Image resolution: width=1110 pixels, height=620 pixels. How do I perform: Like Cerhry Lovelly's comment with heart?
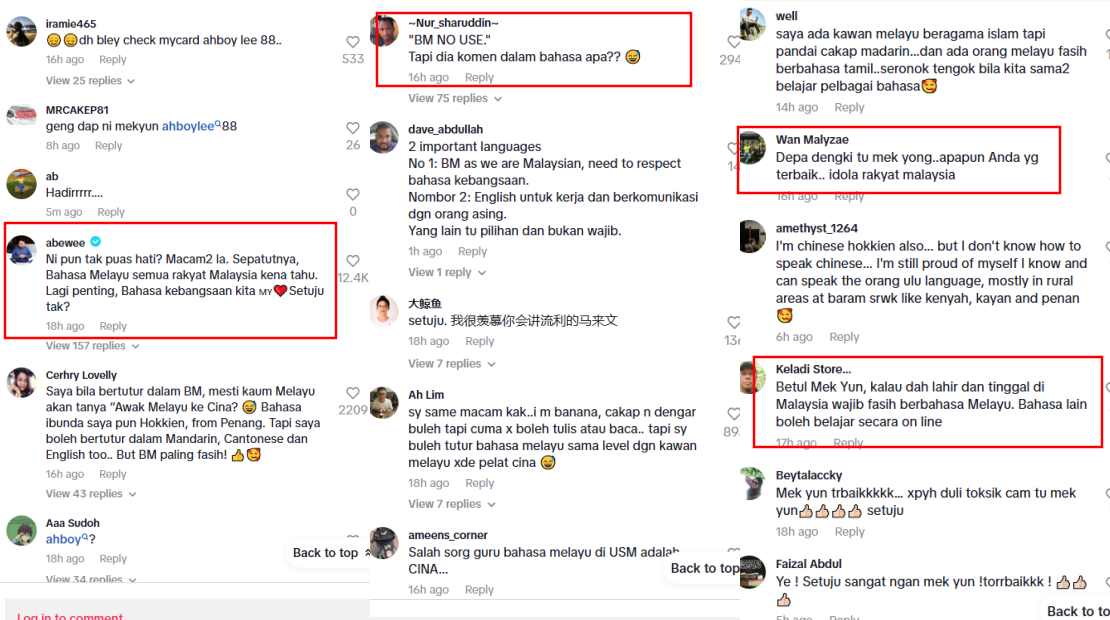pyautogui.click(x=353, y=393)
